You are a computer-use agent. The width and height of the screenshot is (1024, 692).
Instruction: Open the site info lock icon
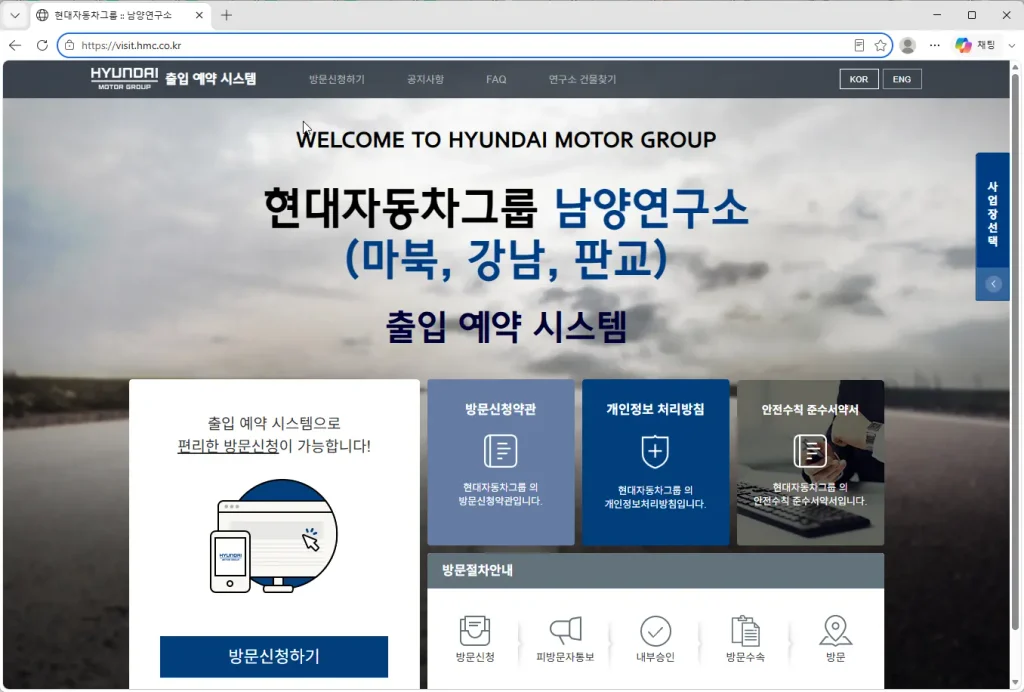(x=69, y=45)
